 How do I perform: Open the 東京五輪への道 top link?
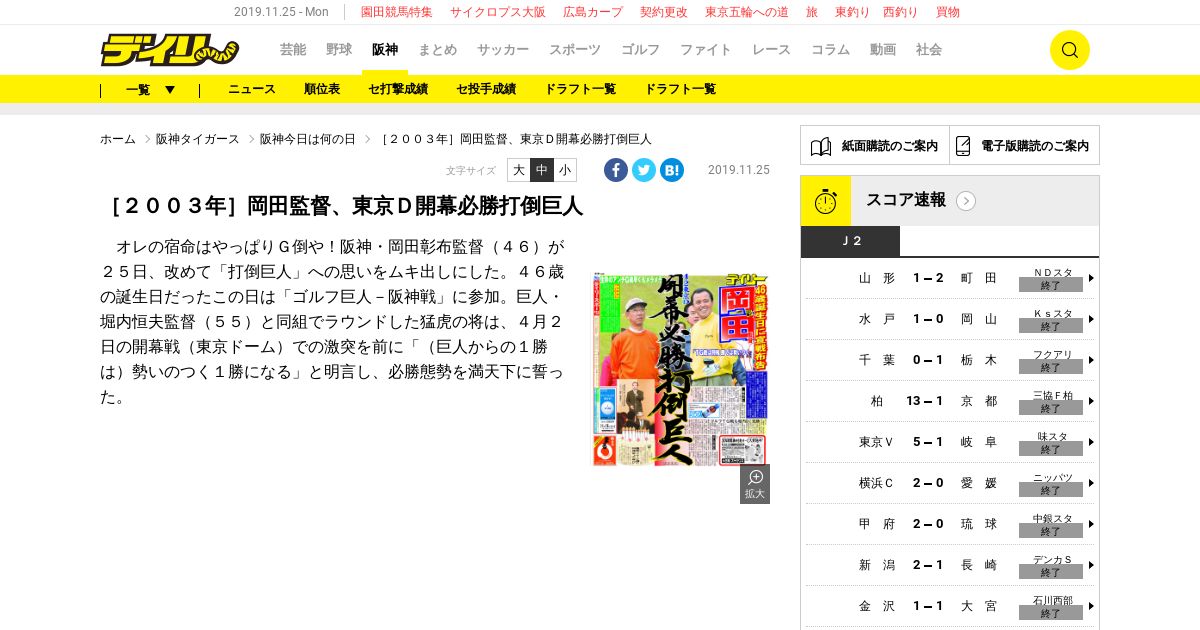click(x=747, y=12)
